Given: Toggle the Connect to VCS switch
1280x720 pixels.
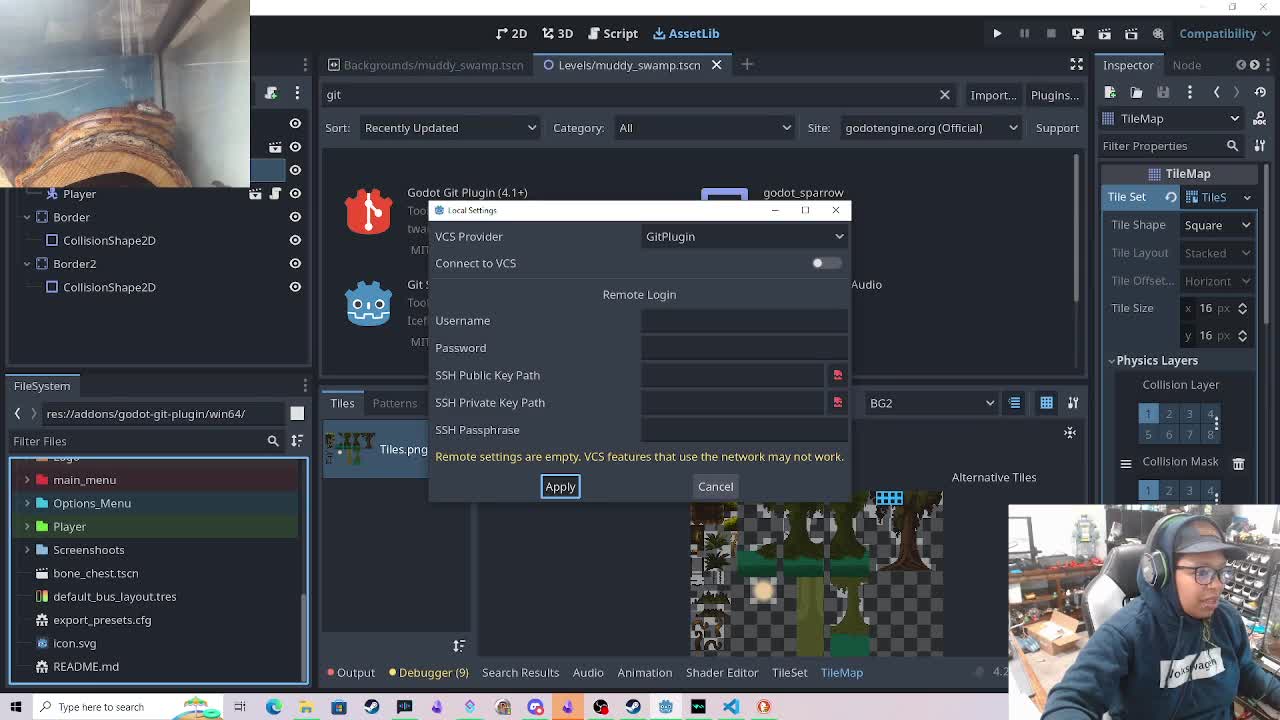Looking at the screenshot, I should point(826,263).
